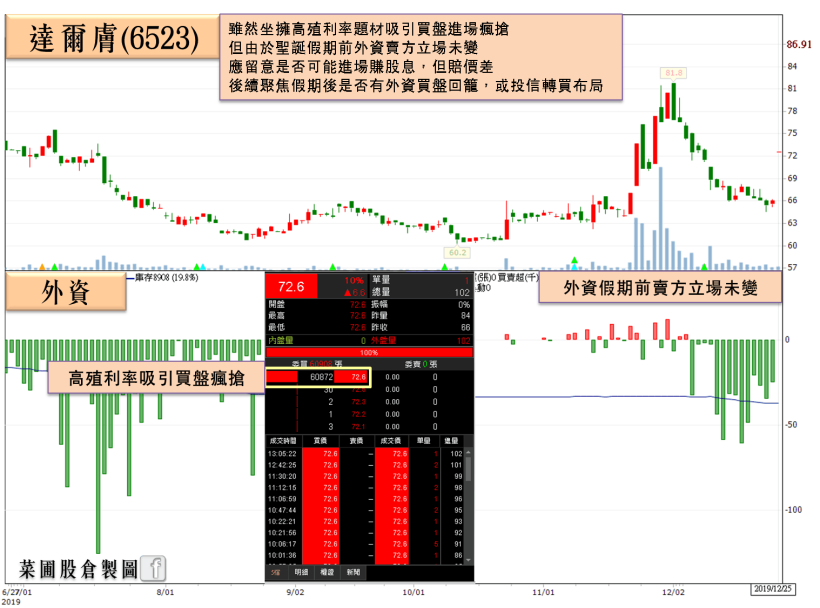Click the 委買 60908 張 summary
The width and height of the screenshot is (820, 608).
point(317,364)
